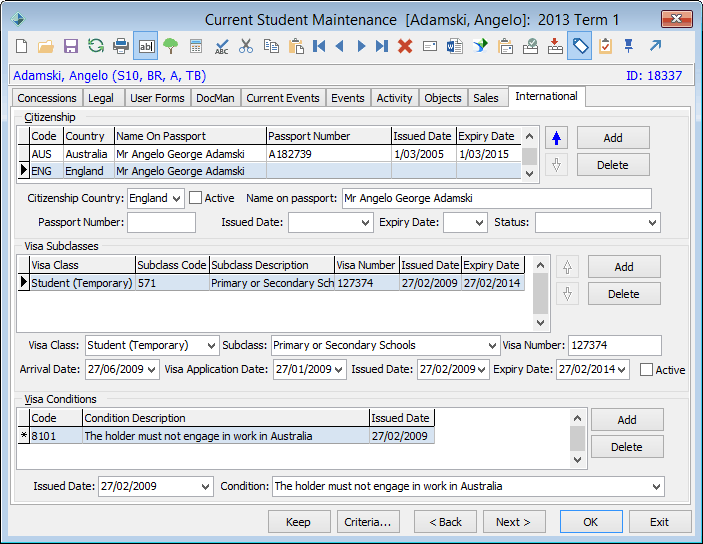
Task: Print using the printer icon
Action: [x=121, y=46]
